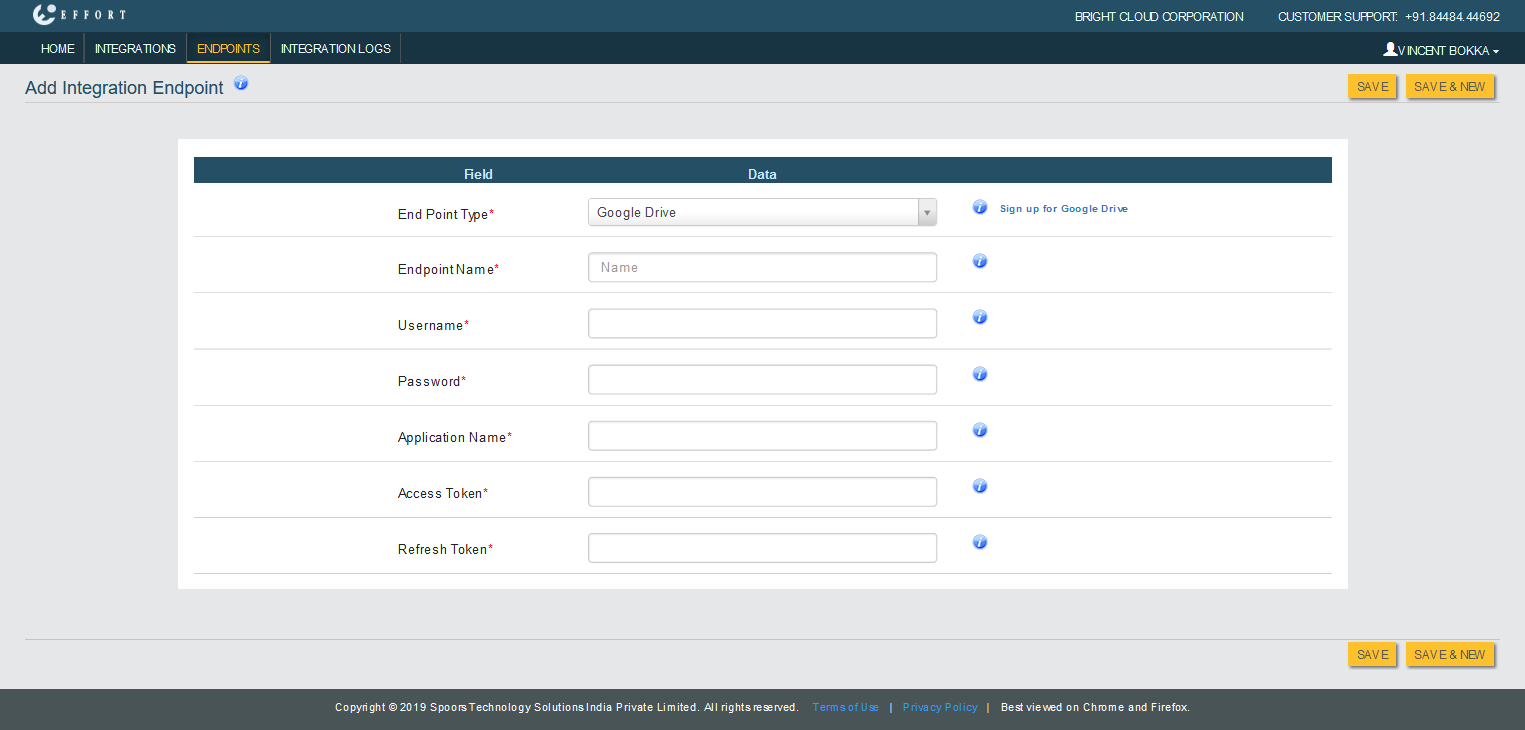This screenshot has height=730, width=1525.
Task: Click the info icon next to Refresh Token field
Action: click(980, 542)
